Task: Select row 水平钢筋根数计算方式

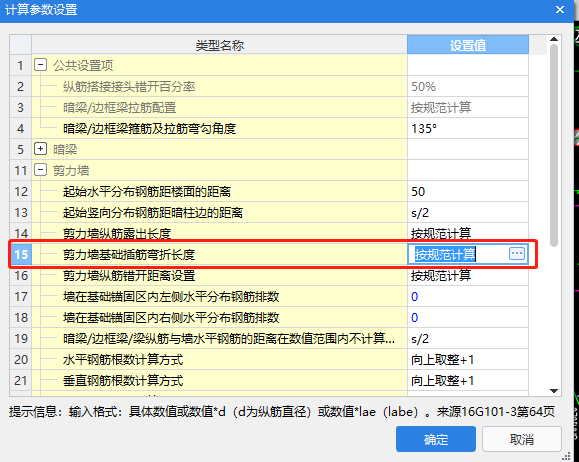Action: click(219, 359)
